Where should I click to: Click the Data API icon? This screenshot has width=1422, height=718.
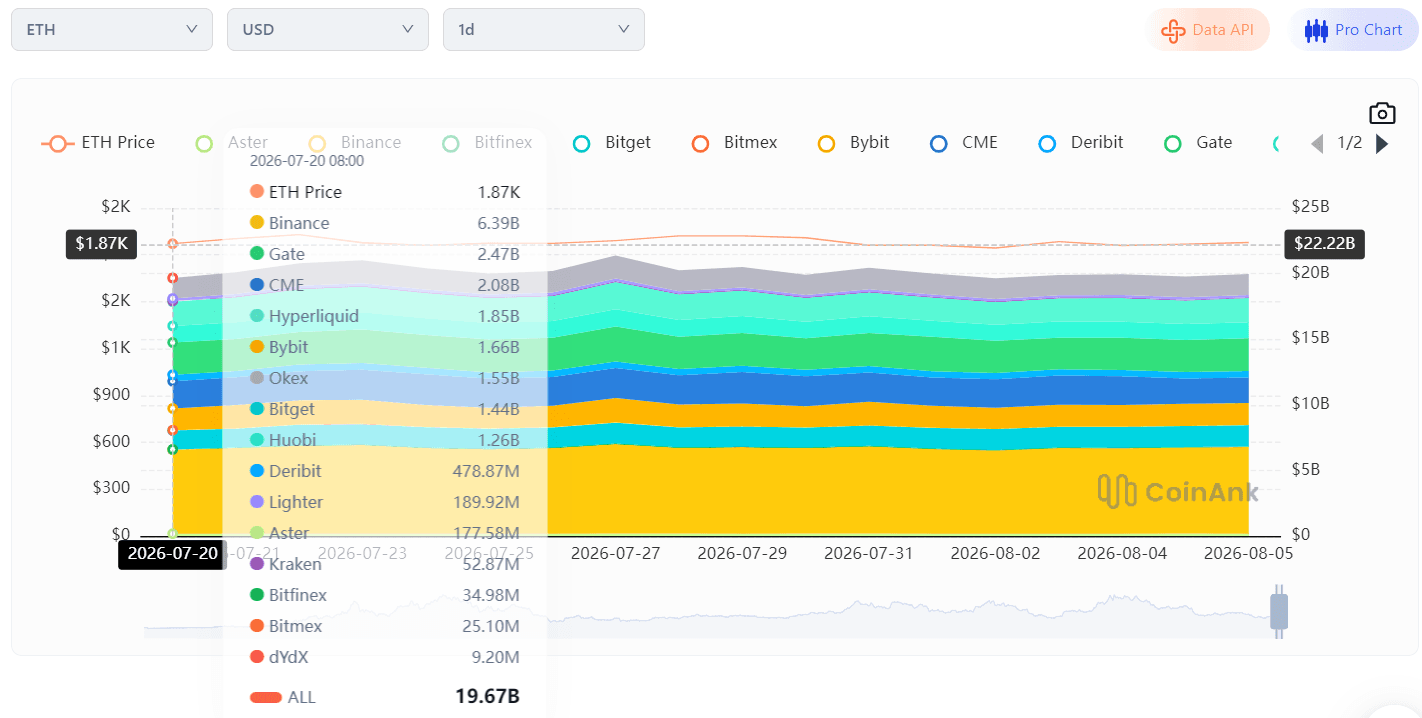[1173, 30]
